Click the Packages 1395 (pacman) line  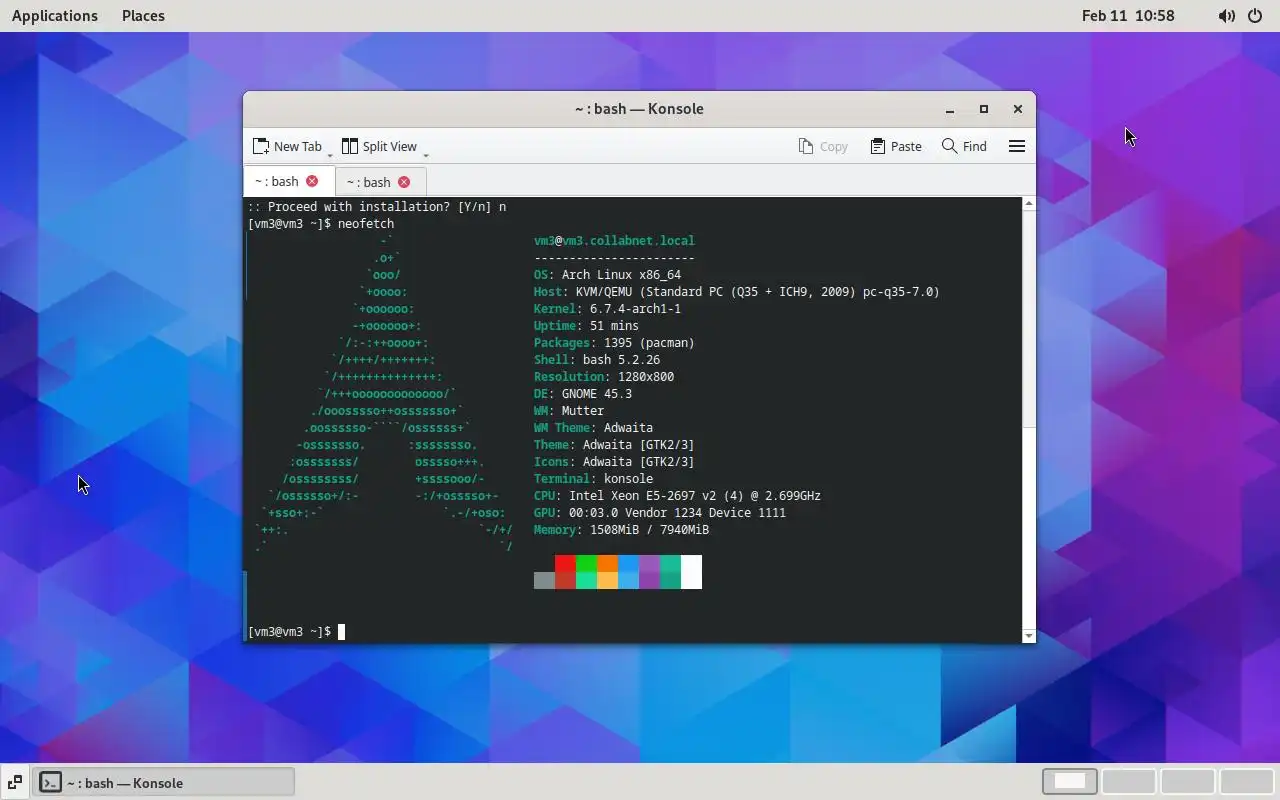(614, 343)
